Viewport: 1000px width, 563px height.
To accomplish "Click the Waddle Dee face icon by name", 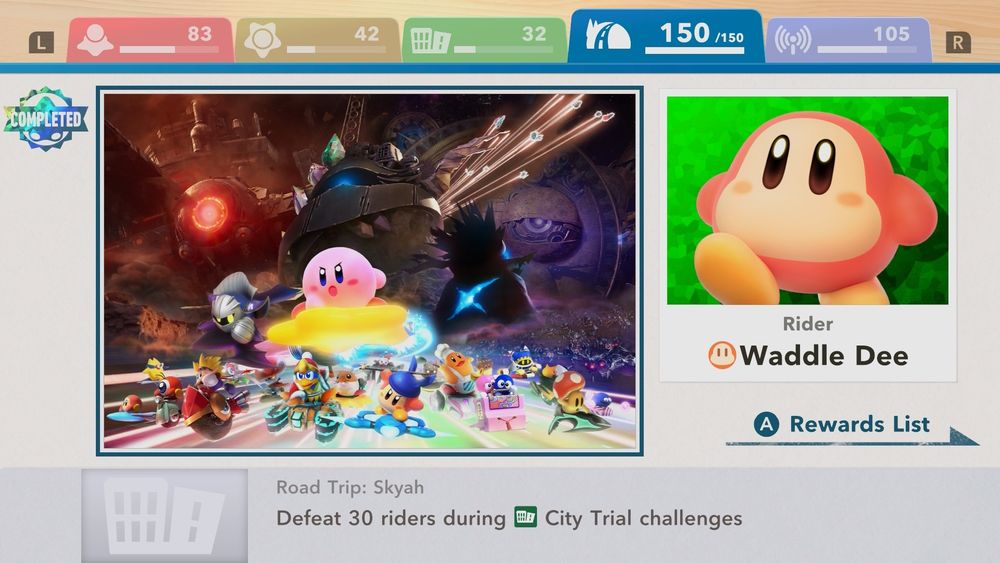I will coord(722,355).
